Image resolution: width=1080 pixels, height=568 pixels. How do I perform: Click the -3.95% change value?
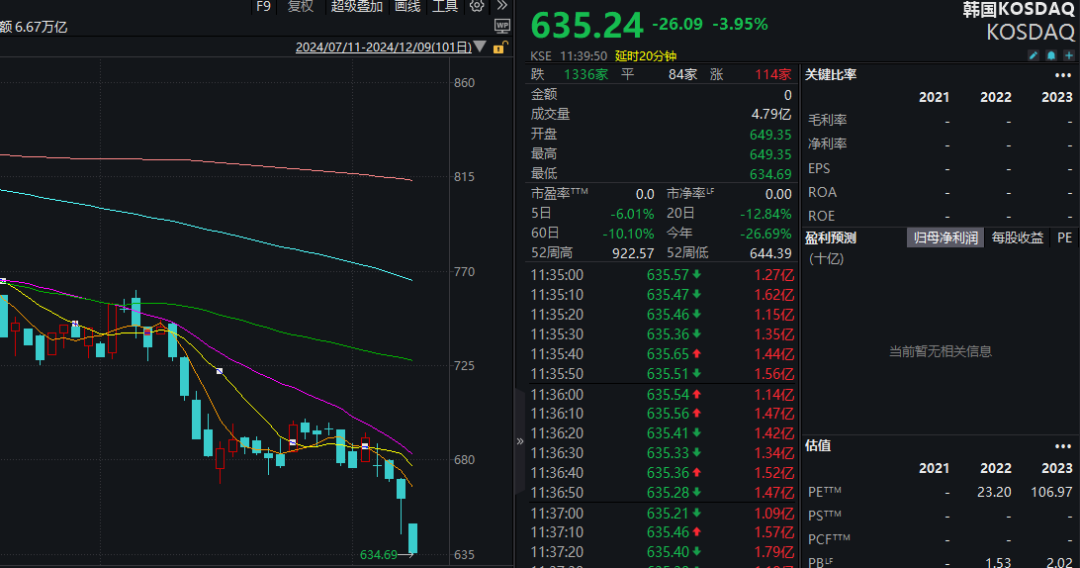pos(740,24)
